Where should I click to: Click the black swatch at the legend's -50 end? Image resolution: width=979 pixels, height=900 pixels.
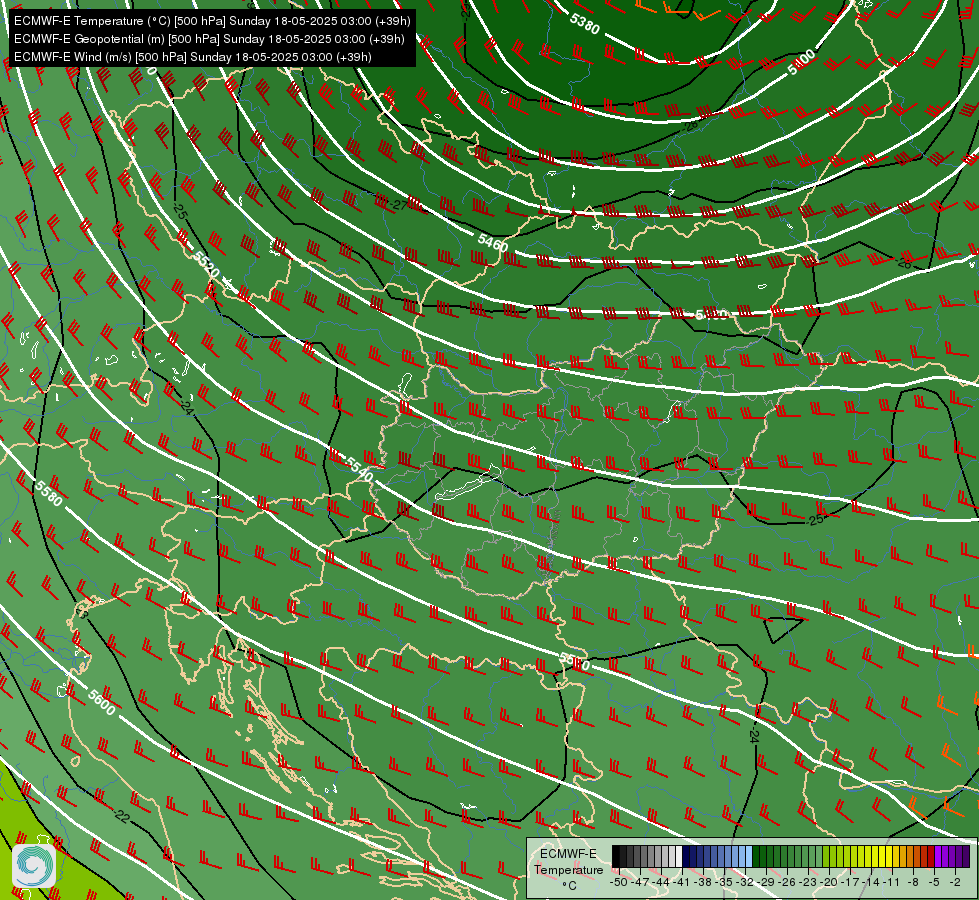(616, 857)
